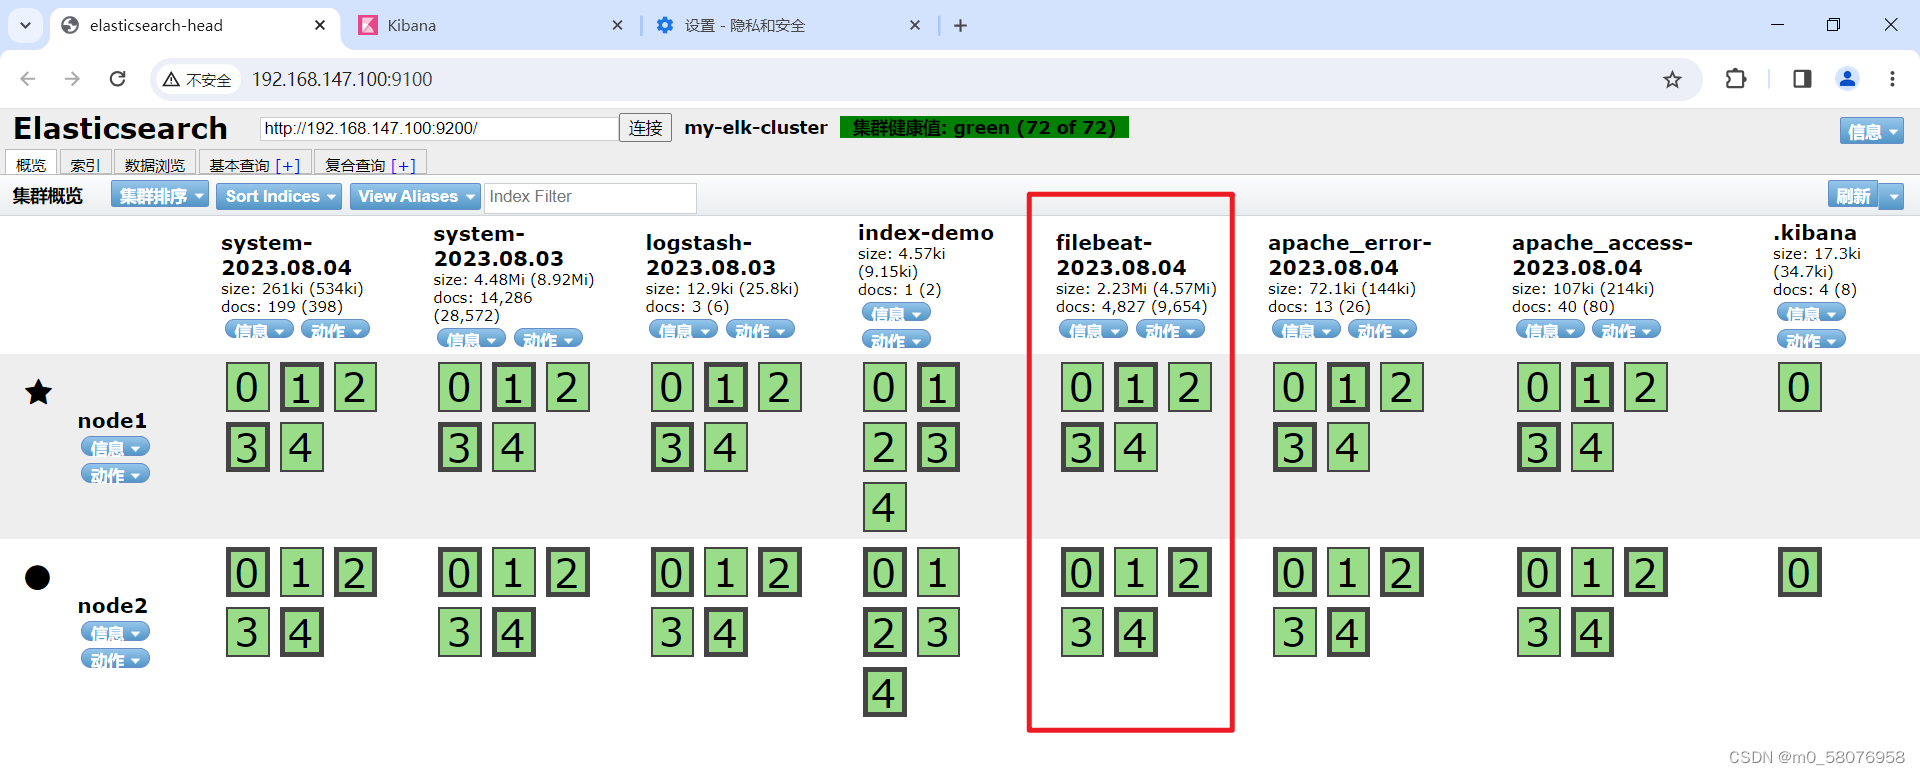Click the my-elk-cluster name label
1920x775 pixels.
coord(756,127)
